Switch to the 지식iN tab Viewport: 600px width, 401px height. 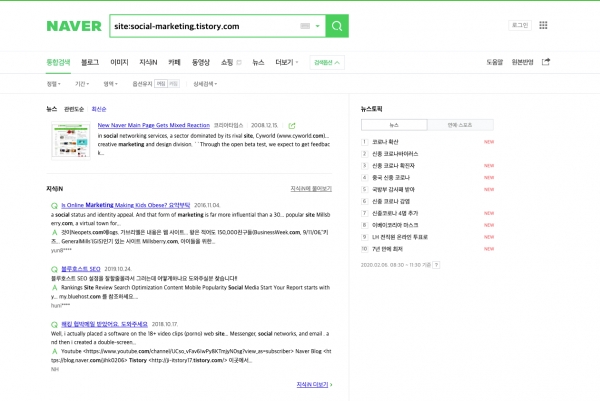148,62
